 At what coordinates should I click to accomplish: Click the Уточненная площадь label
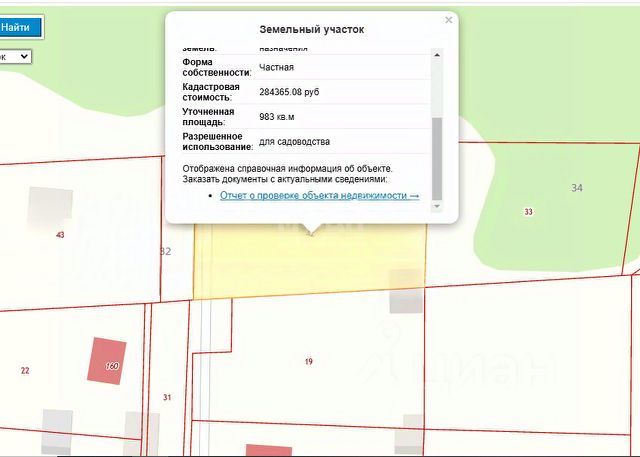click(x=208, y=117)
